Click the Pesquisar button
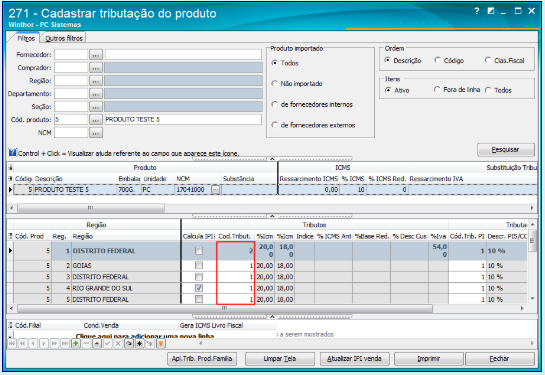Viewport: 545px width, 375px height. pos(506,150)
